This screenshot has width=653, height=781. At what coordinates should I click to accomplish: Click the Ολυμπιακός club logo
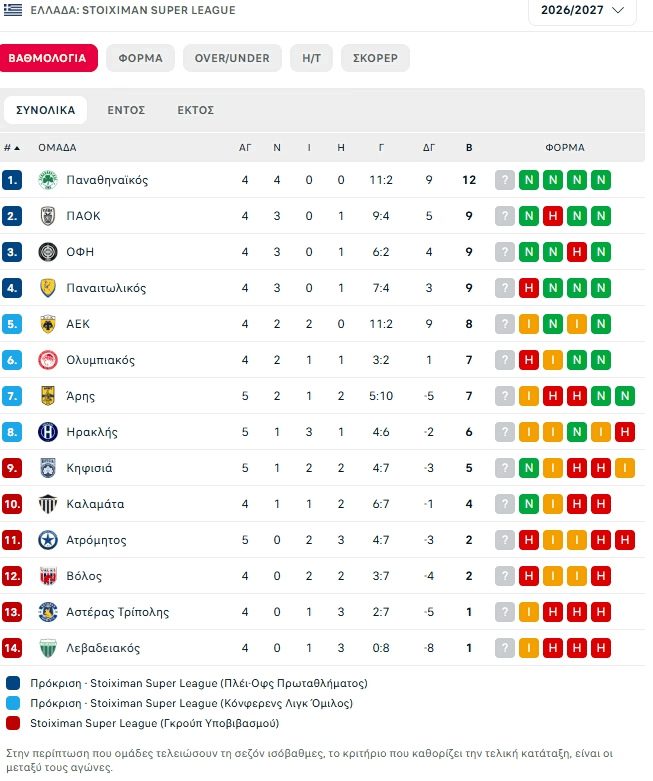point(48,360)
